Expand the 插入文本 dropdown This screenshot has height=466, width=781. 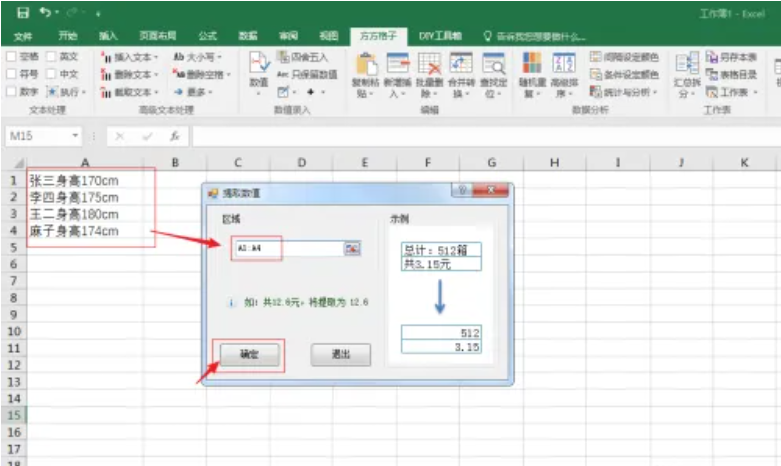[154, 58]
